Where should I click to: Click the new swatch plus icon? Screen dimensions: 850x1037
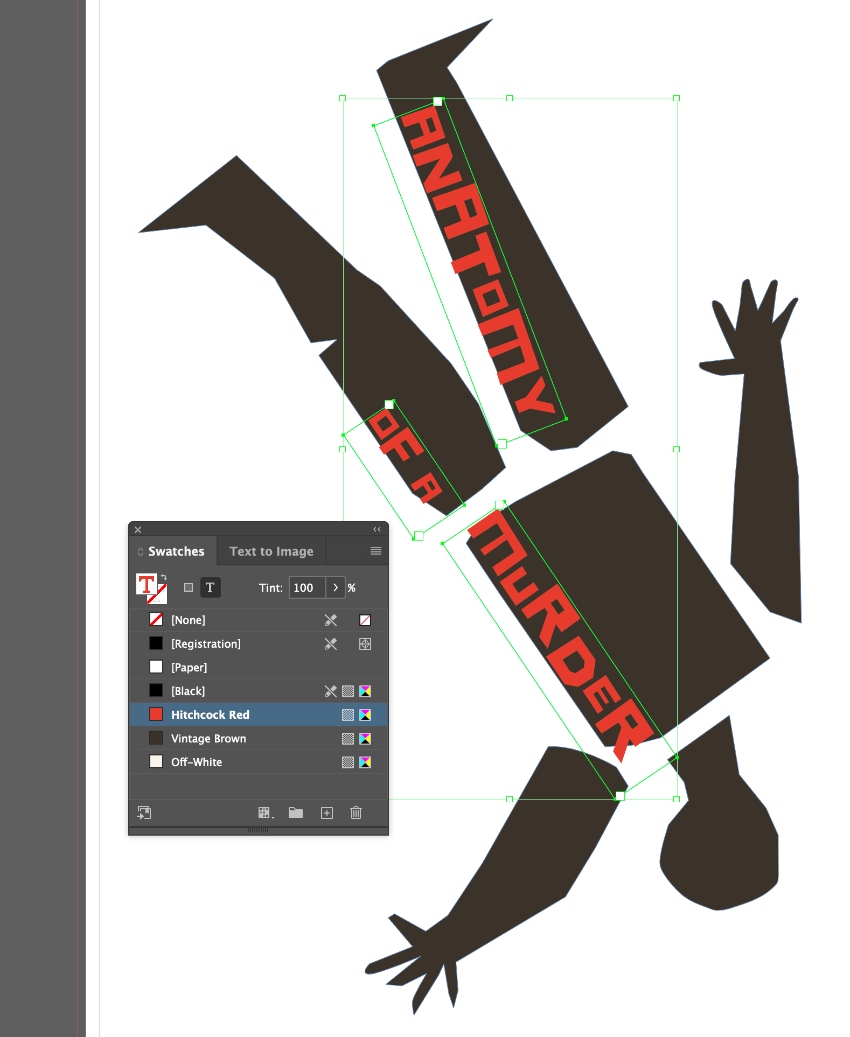(x=327, y=813)
